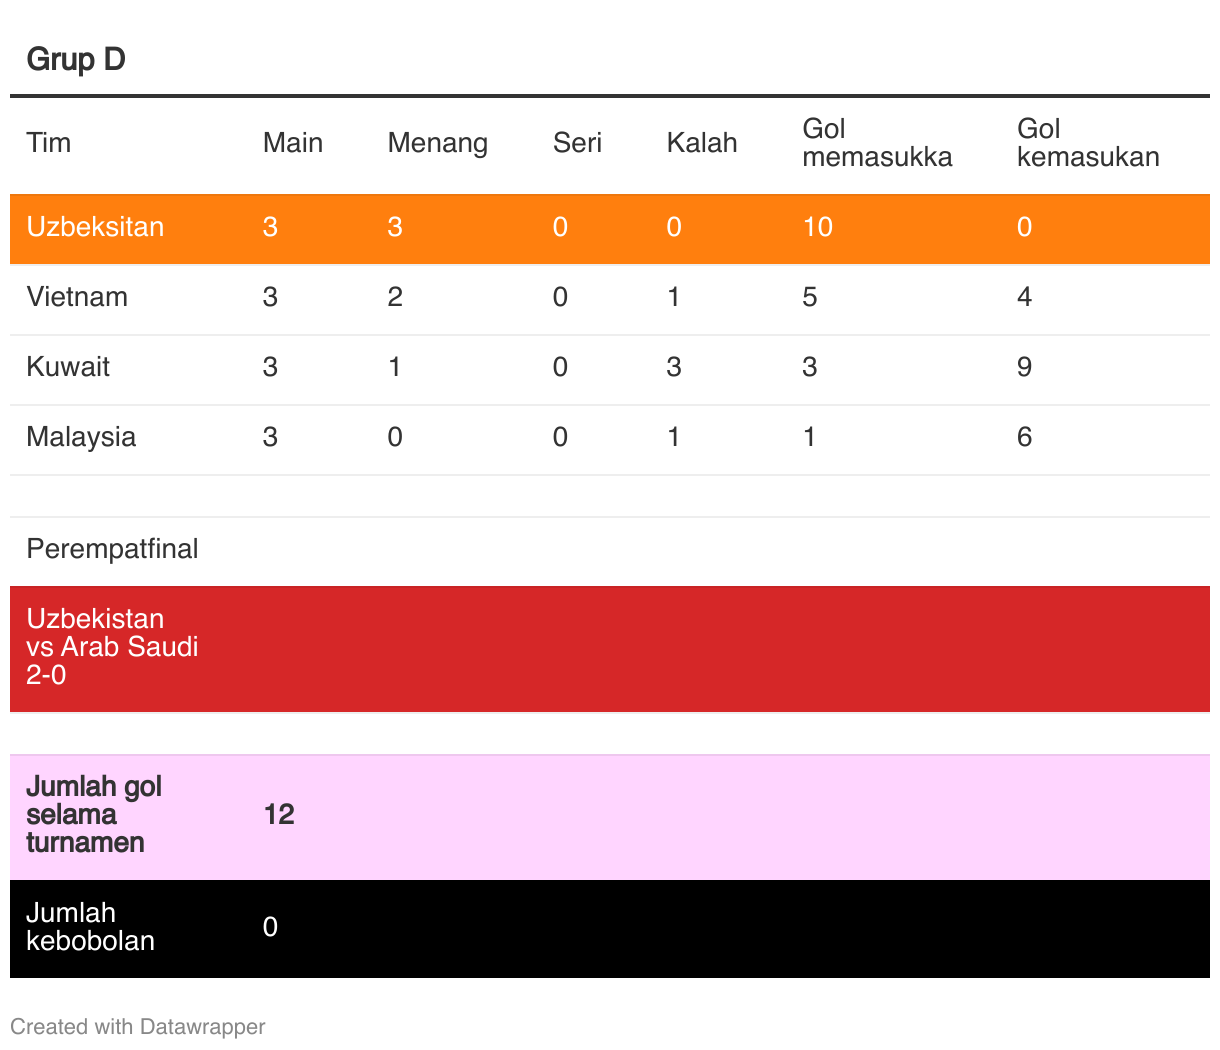Click the Jumlah kebobolan label
1220x1050 pixels.
[90, 927]
